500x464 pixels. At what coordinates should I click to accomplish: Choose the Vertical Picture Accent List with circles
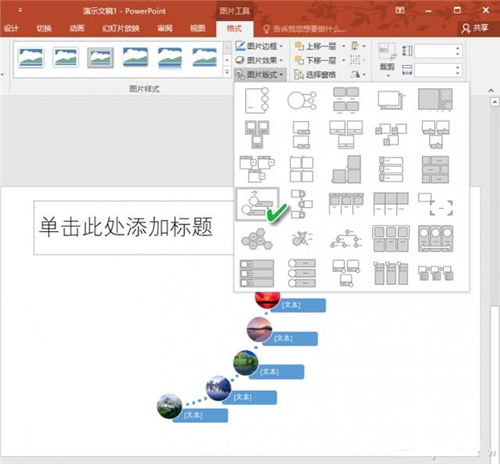click(302, 273)
